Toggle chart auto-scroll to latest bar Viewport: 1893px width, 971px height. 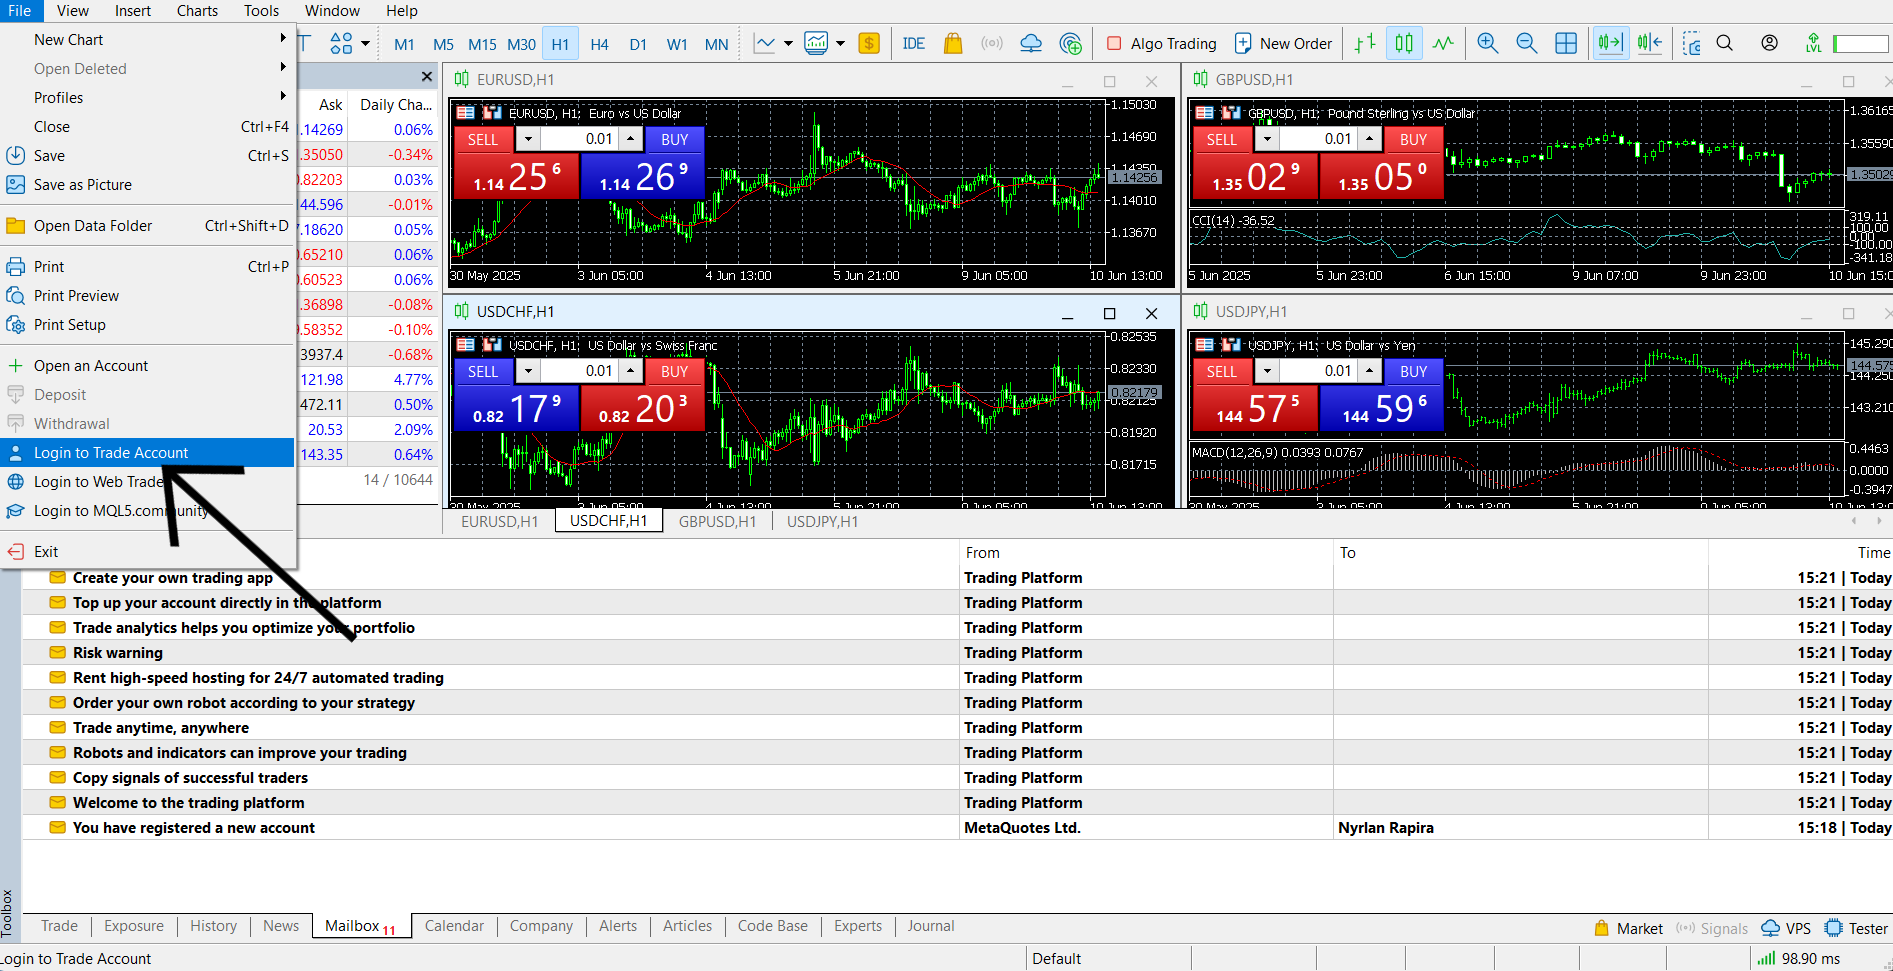tap(1610, 43)
